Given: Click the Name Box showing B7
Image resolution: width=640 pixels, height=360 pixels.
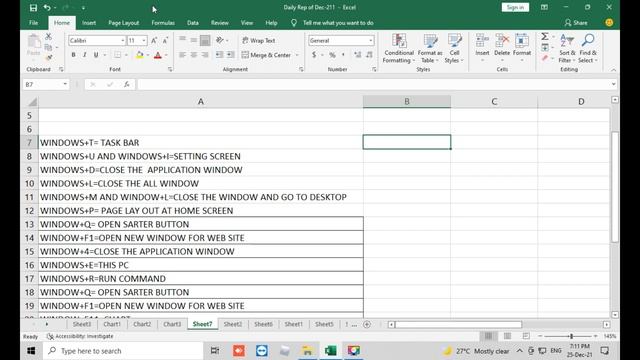Looking at the screenshot, I should (x=46, y=84).
